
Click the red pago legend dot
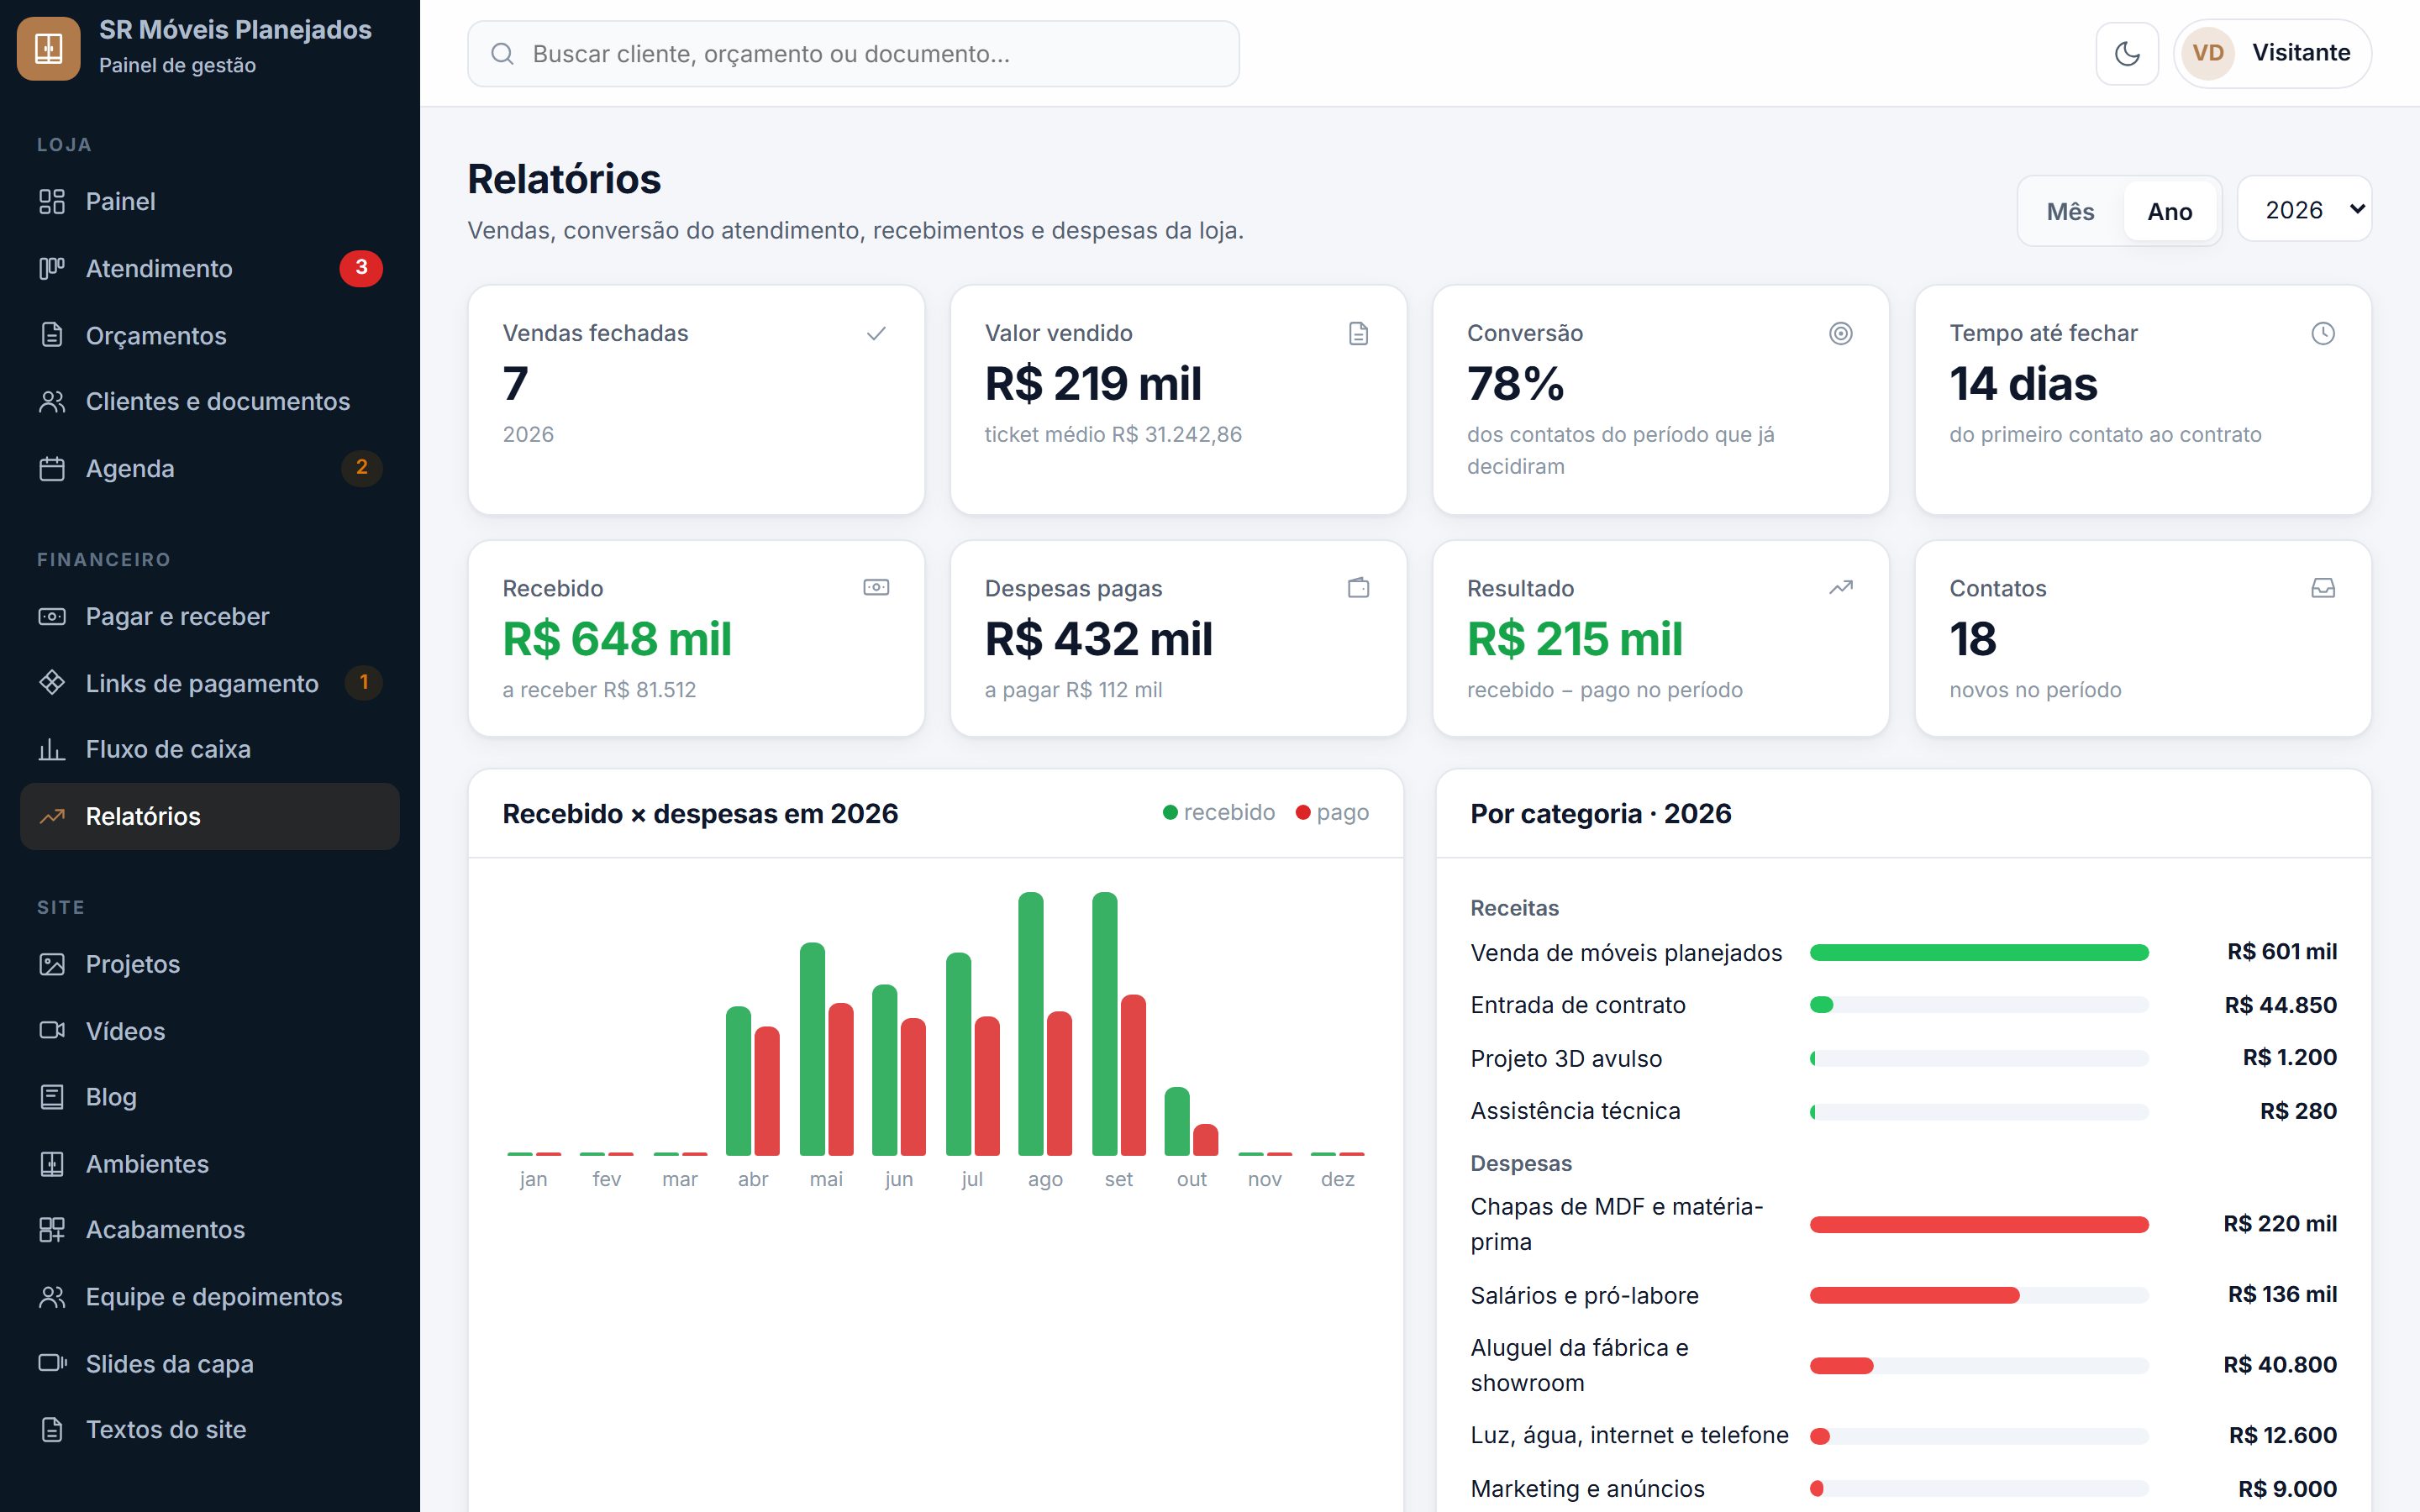[1302, 812]
